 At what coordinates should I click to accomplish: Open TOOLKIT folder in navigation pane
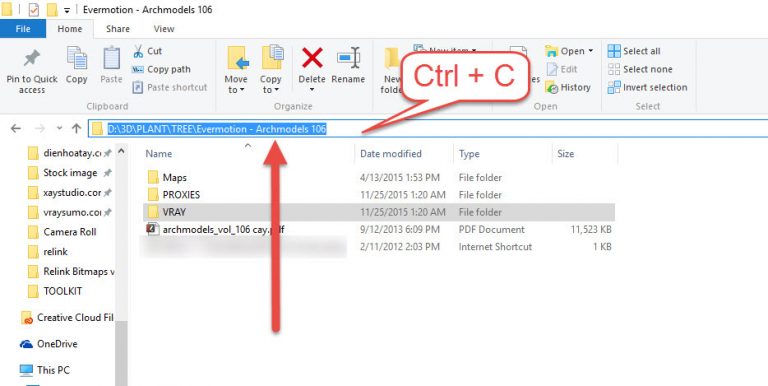(x=55, y=291)
